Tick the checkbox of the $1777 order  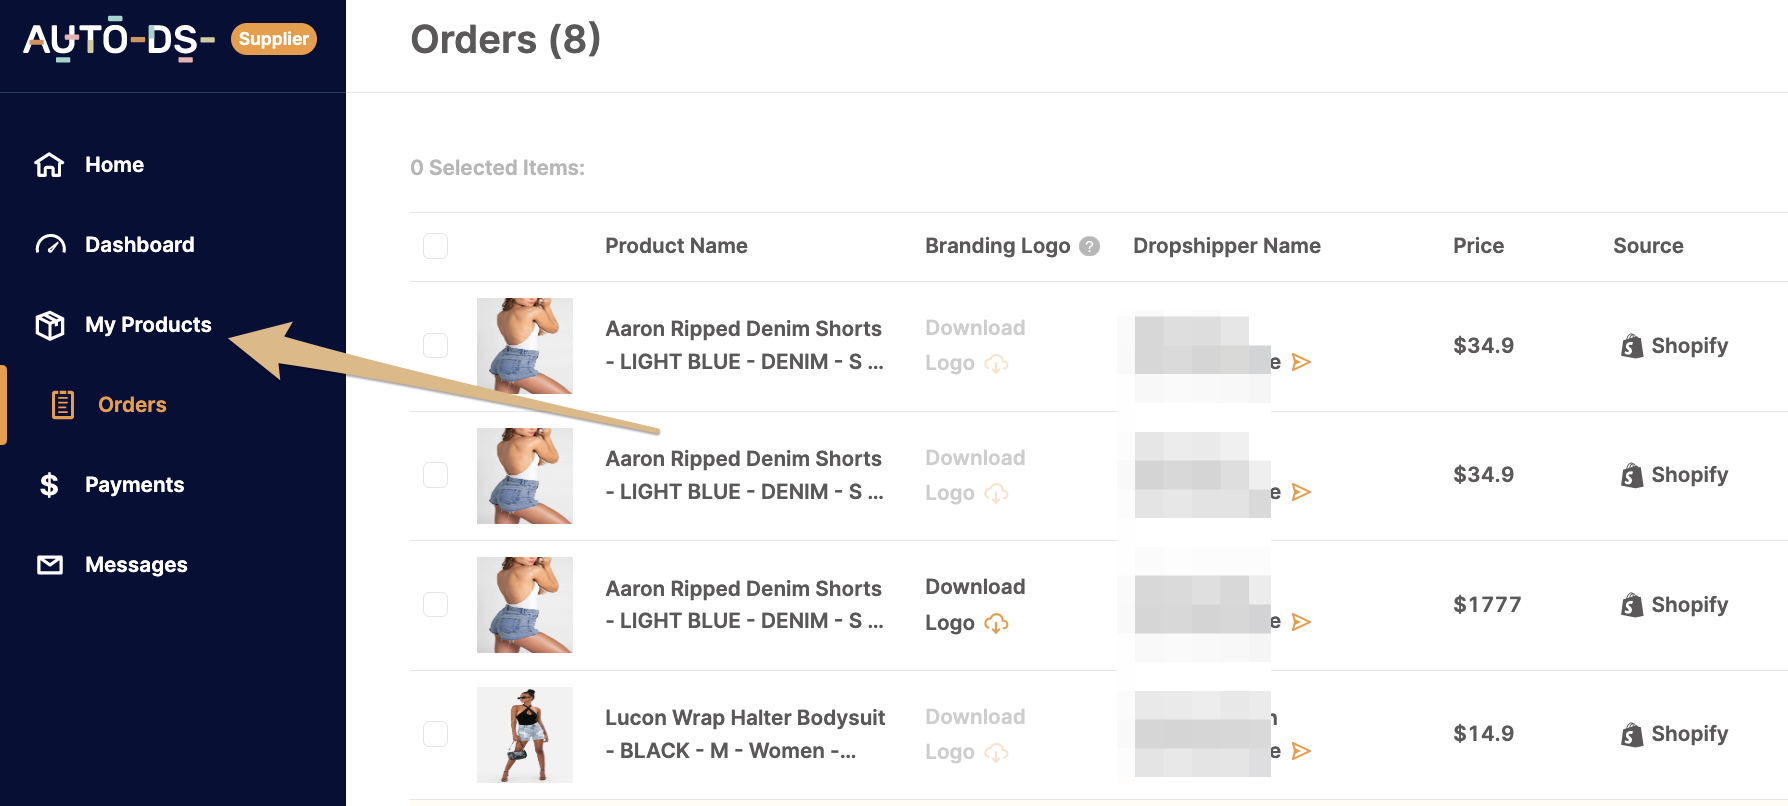click(x=435, y=604)
